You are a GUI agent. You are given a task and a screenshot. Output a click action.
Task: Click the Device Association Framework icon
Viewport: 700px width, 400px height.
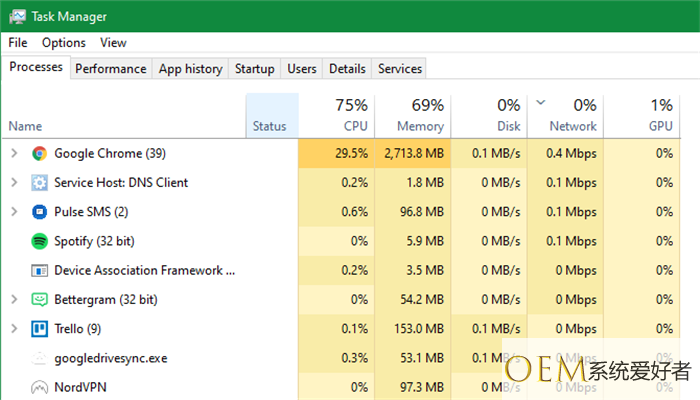39,270
